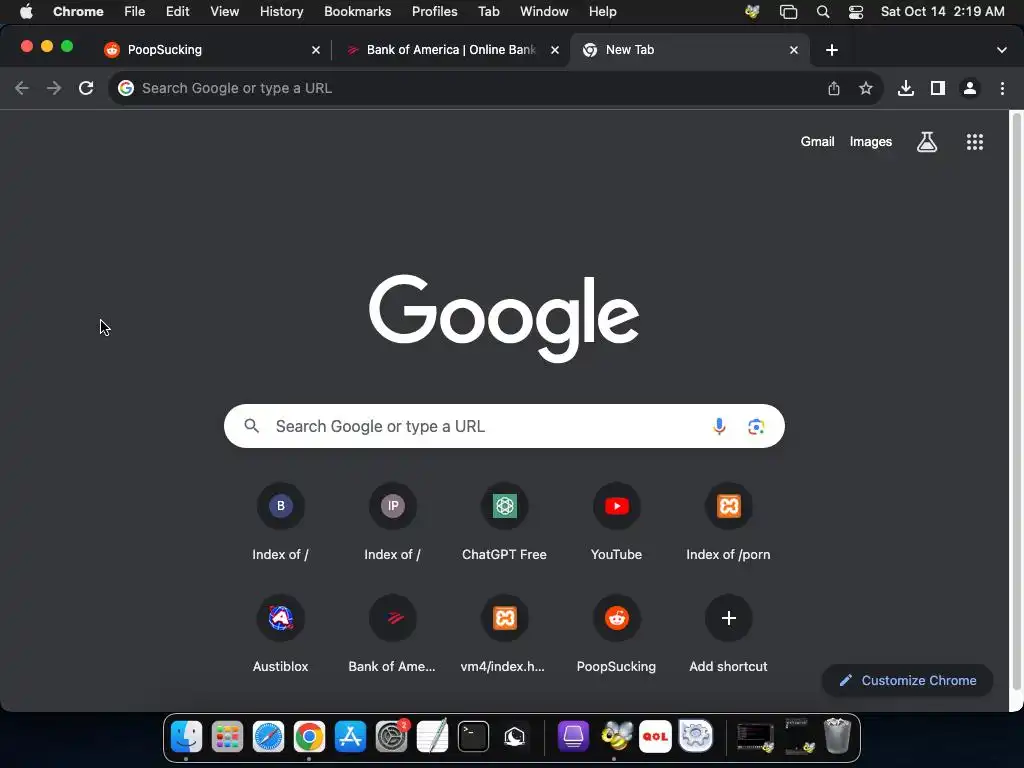
Task: Click the back navigation arrow
Action: pyautogui.click(x=22, y=88)
